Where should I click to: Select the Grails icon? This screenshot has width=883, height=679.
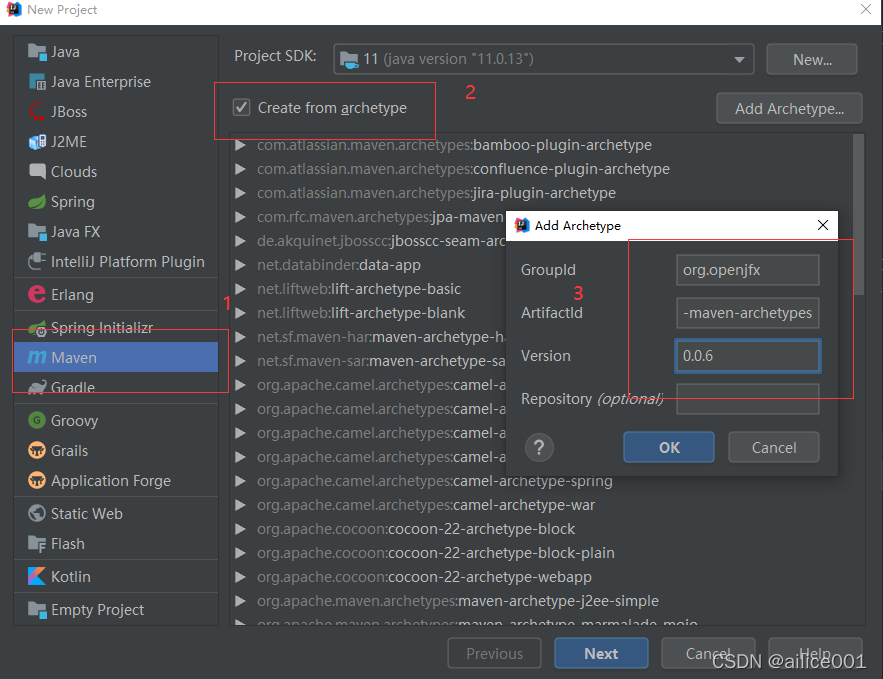pyautogui.click(x=37, y=450)
